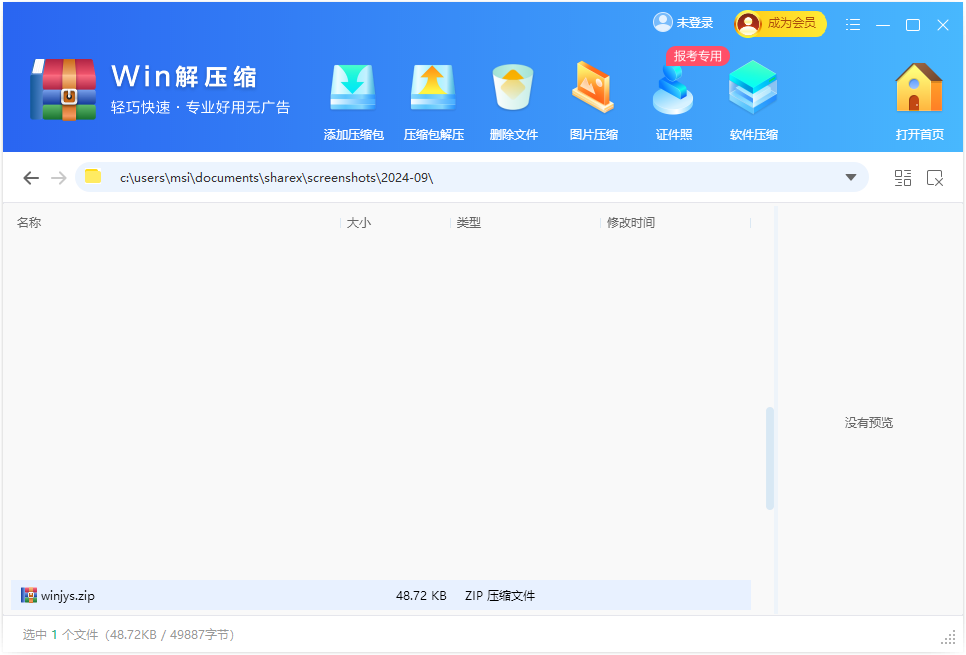The image size is (966, 655).
Task: Click the 48.72 KB size cell
Action: coord(421,596)
